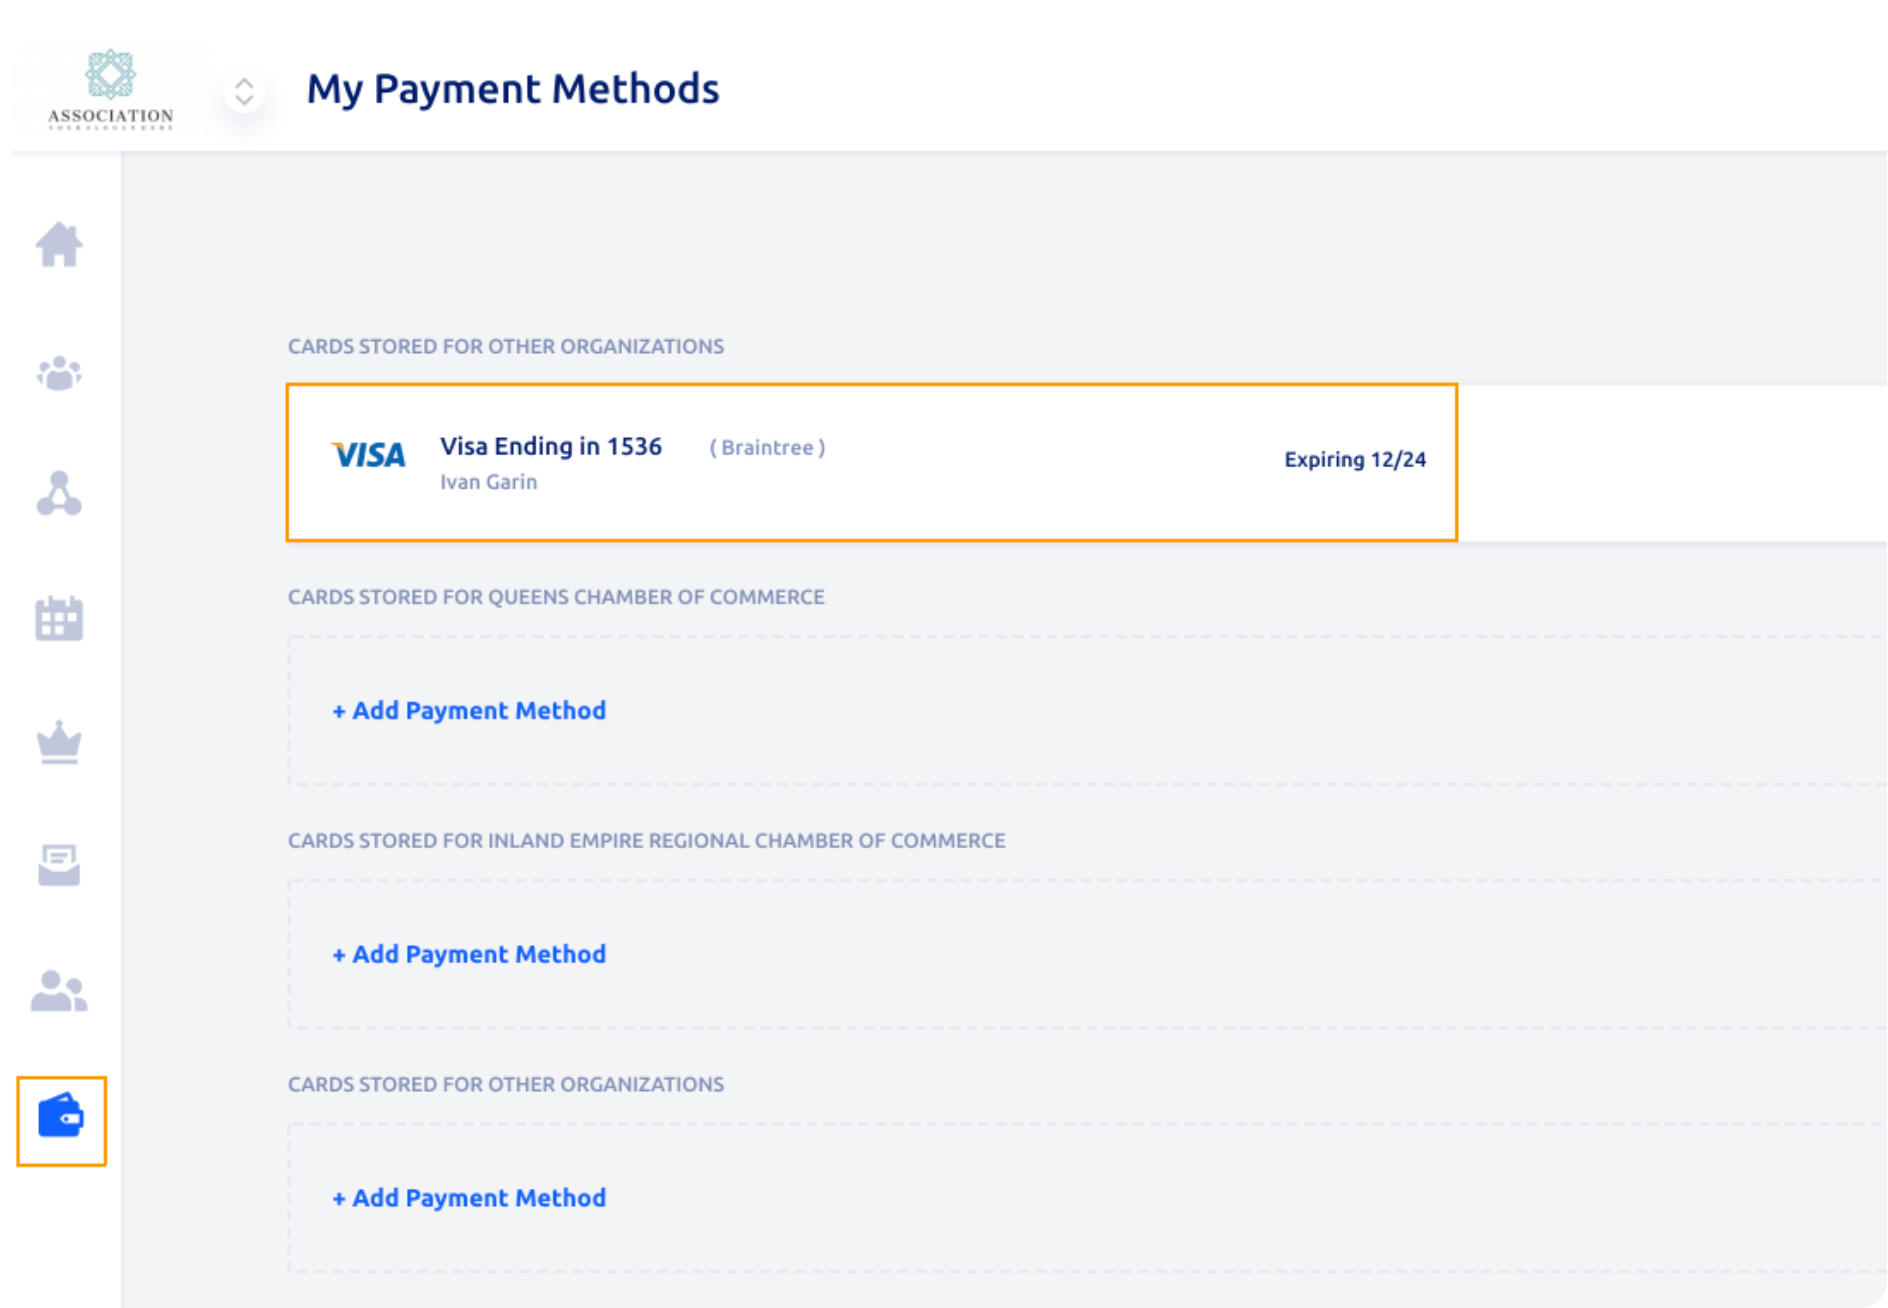This screenshot has height=1308, width=1888.
Task: Add payment method for Queens Chamber
Action: pyautogui.click(x=469, y=710)
